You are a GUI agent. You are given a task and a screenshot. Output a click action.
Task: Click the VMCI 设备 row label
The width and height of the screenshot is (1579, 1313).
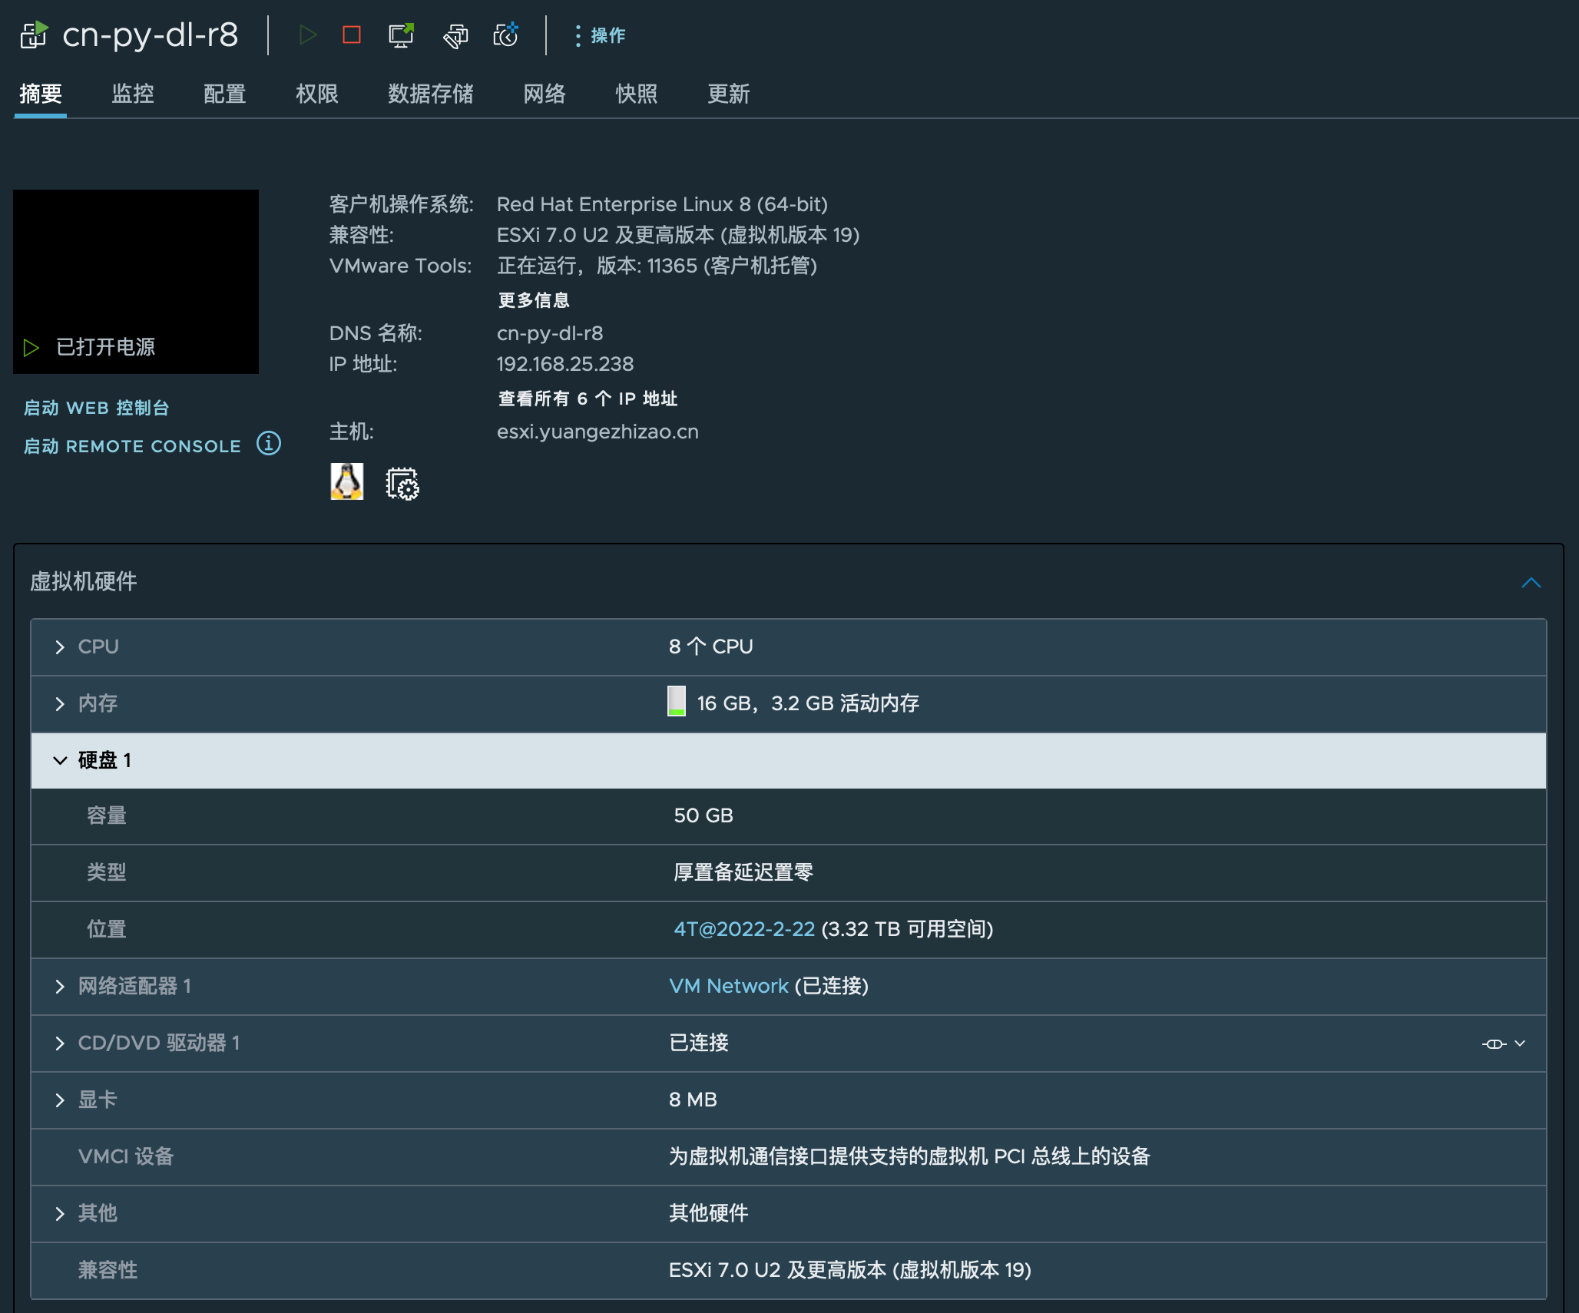[x=126, y=1157]
